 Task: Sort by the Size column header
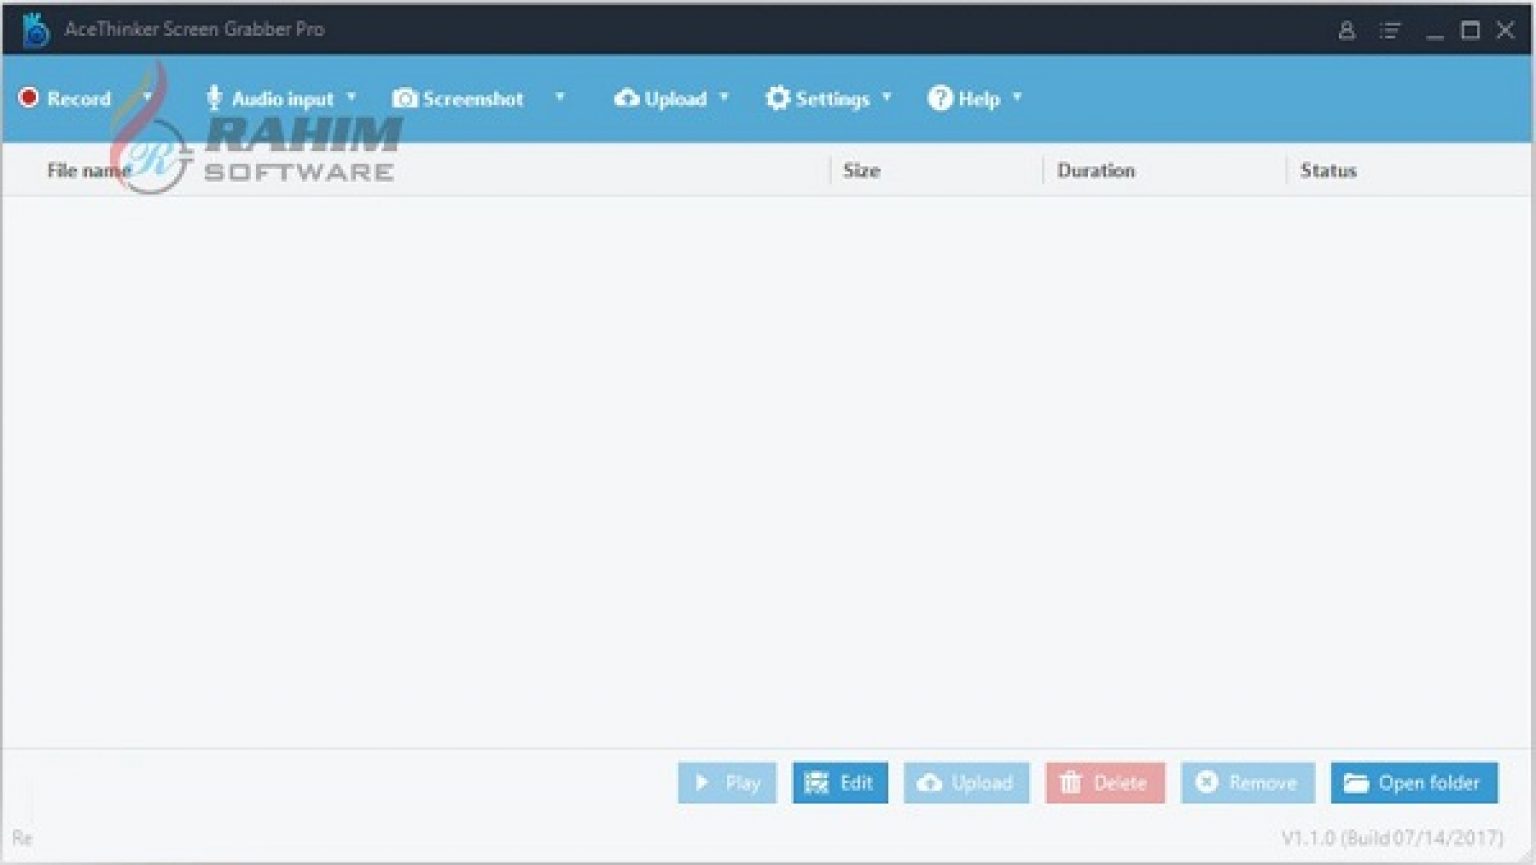click(861, 171)
